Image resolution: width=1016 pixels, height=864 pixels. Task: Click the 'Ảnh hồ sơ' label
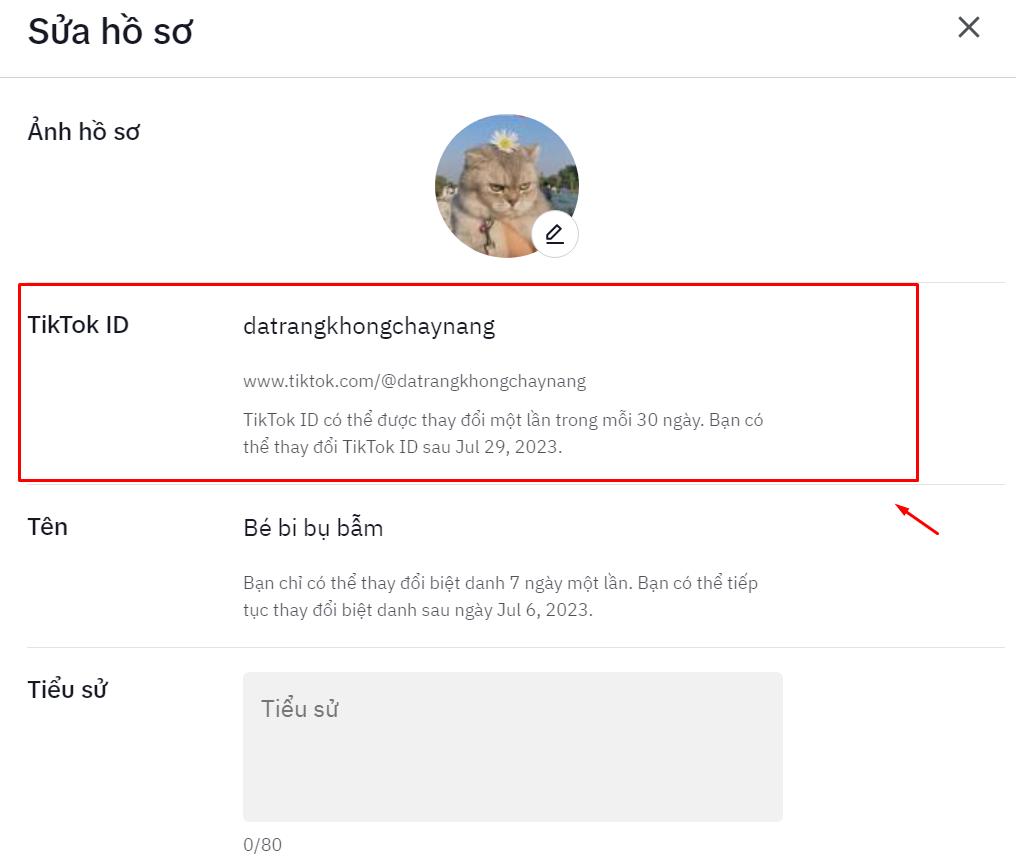tap(84, 132)
